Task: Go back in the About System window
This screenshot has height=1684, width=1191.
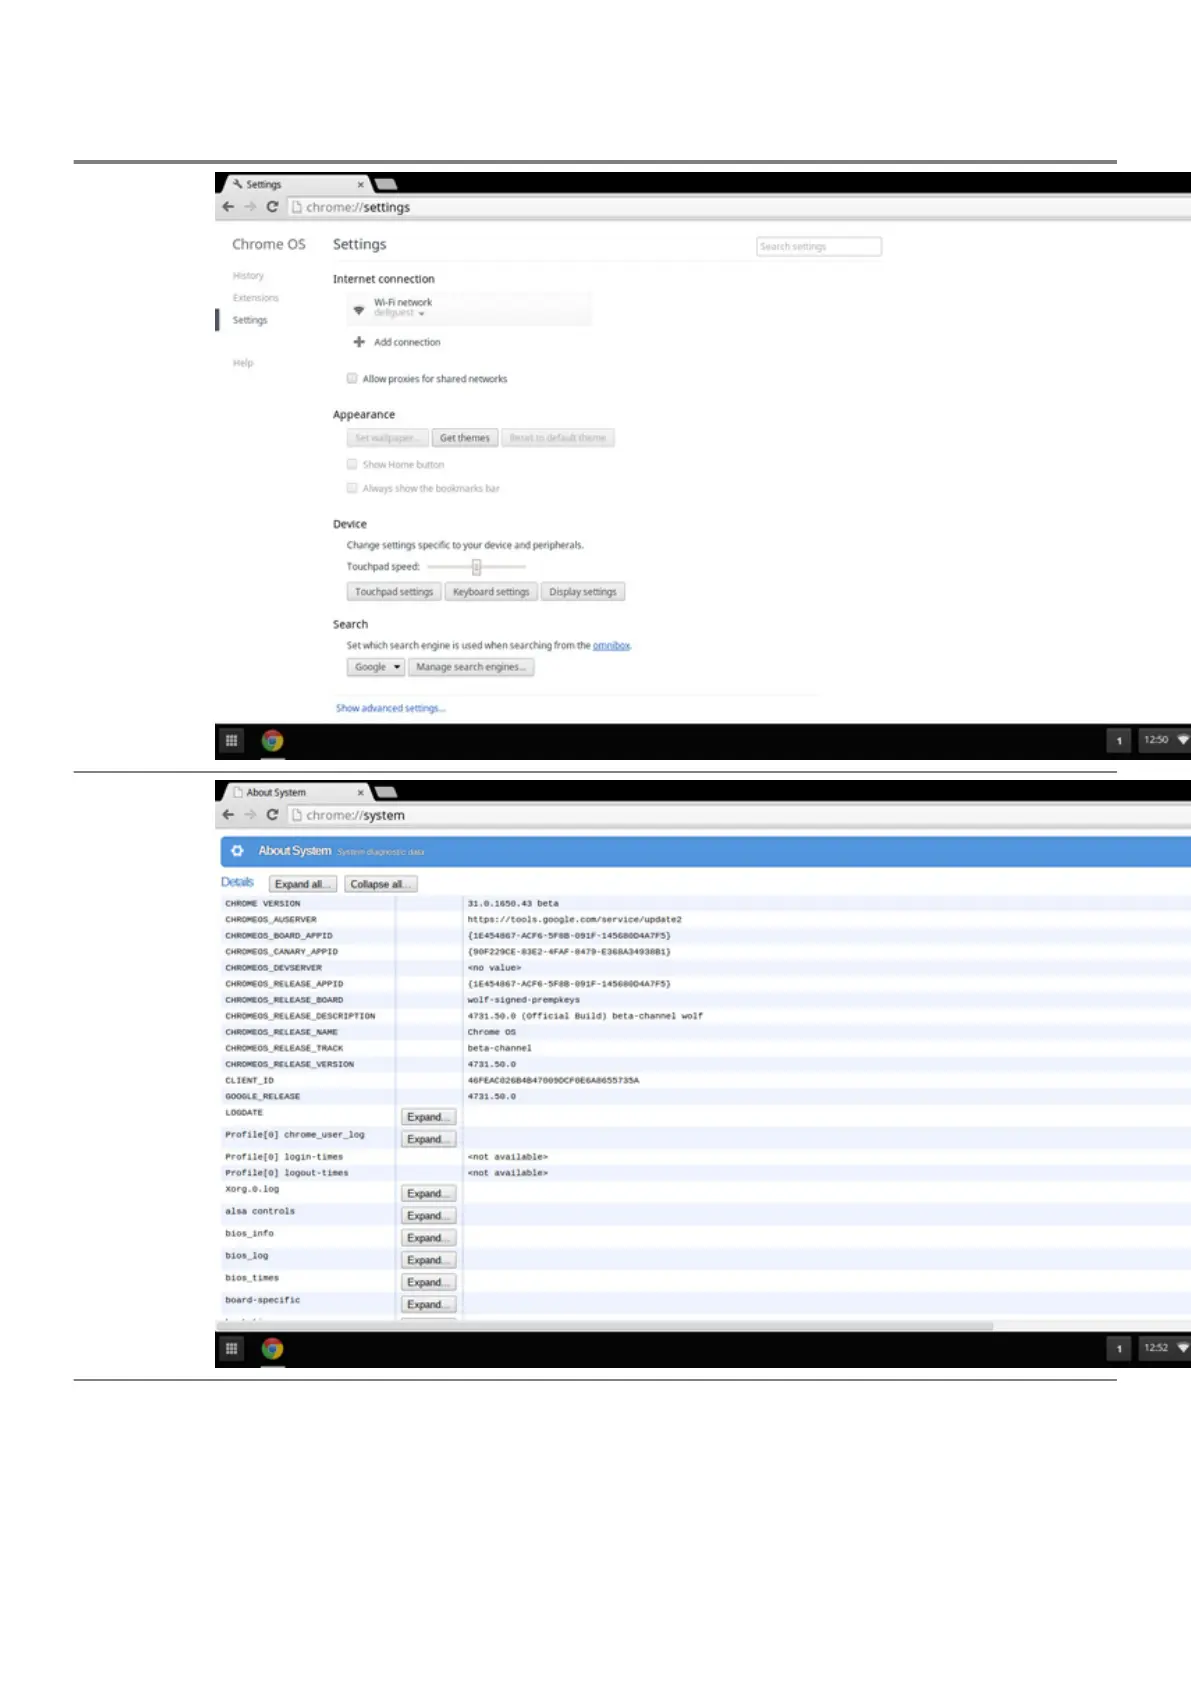Action: [228, 815]
